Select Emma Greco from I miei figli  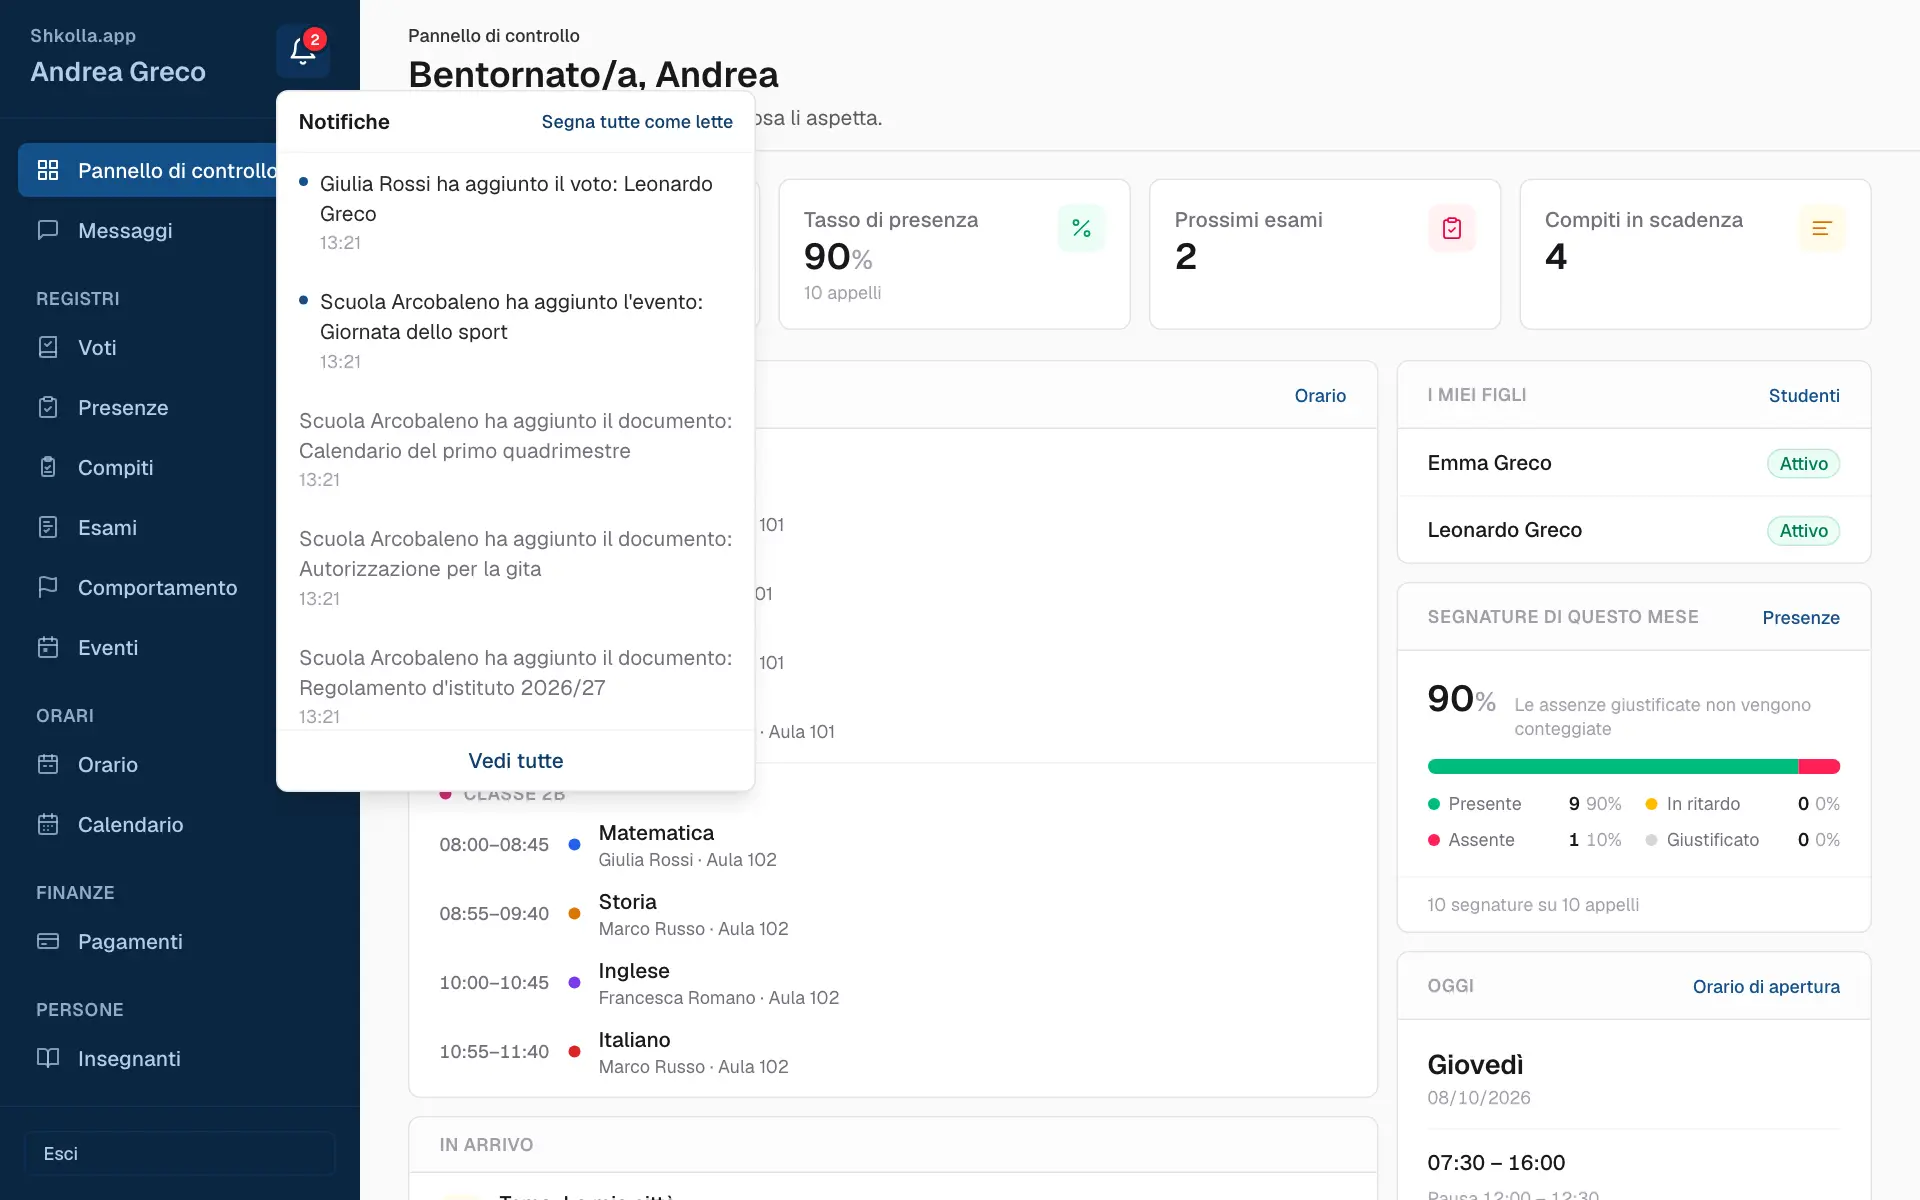point(1633,463)
